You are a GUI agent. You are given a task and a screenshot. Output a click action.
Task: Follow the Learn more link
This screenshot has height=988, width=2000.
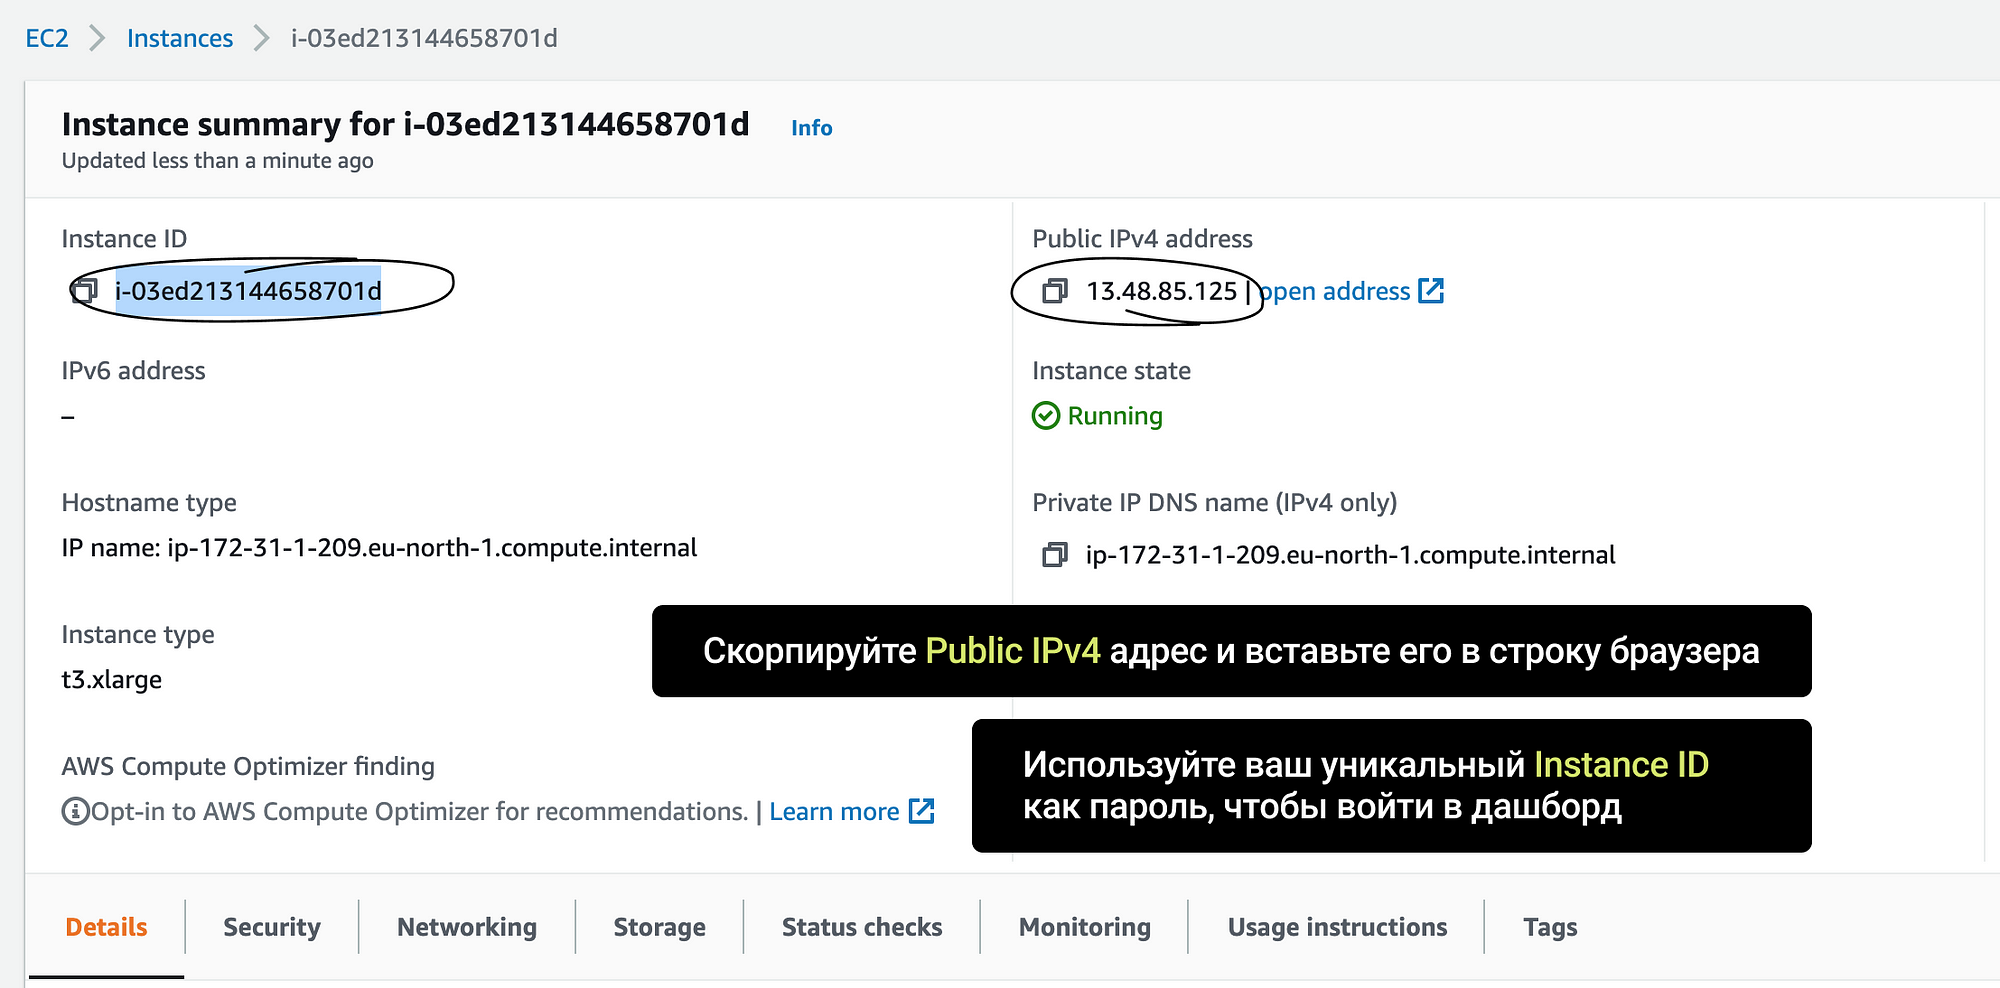pos(834,811)
